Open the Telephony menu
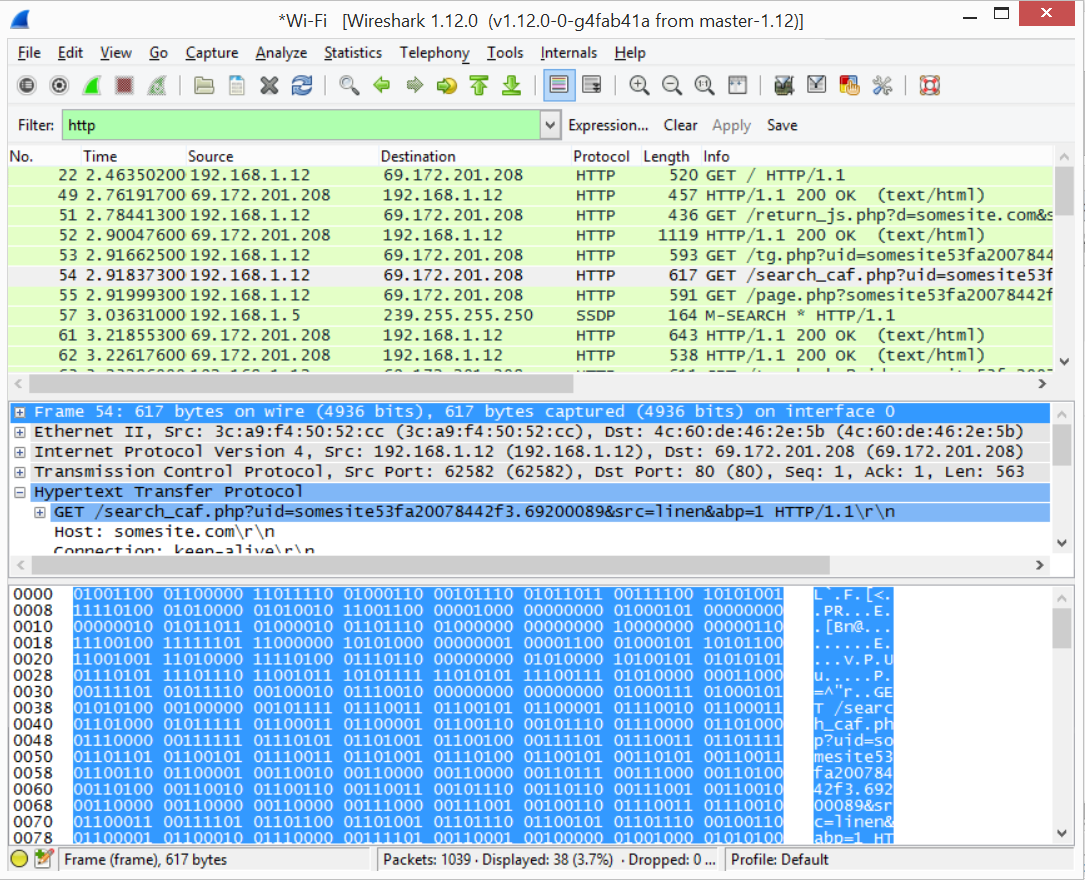The width and height of the screenshot is (1085, 880). click(435, 53)
